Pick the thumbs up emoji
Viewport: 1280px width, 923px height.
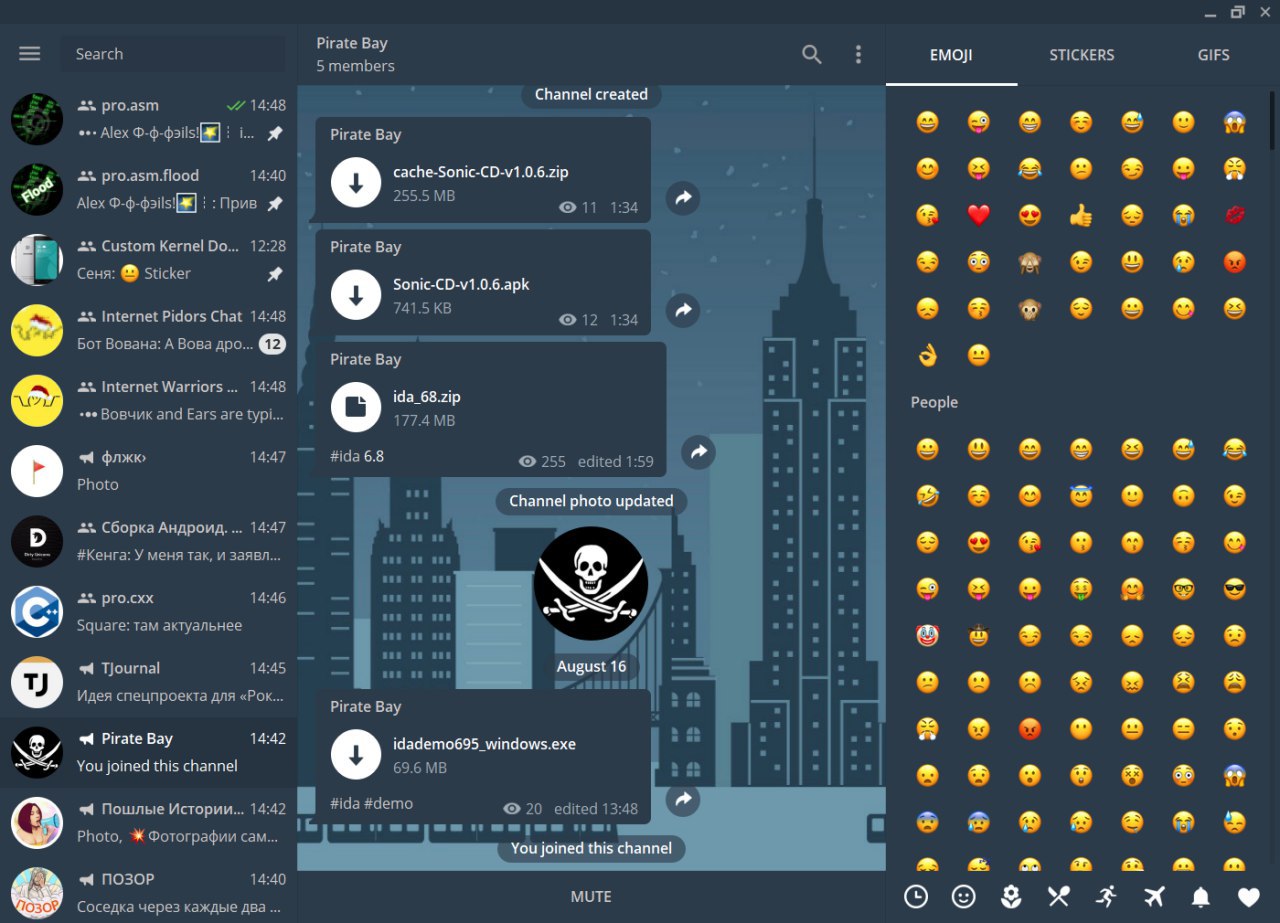click(x=1081, y=215)
